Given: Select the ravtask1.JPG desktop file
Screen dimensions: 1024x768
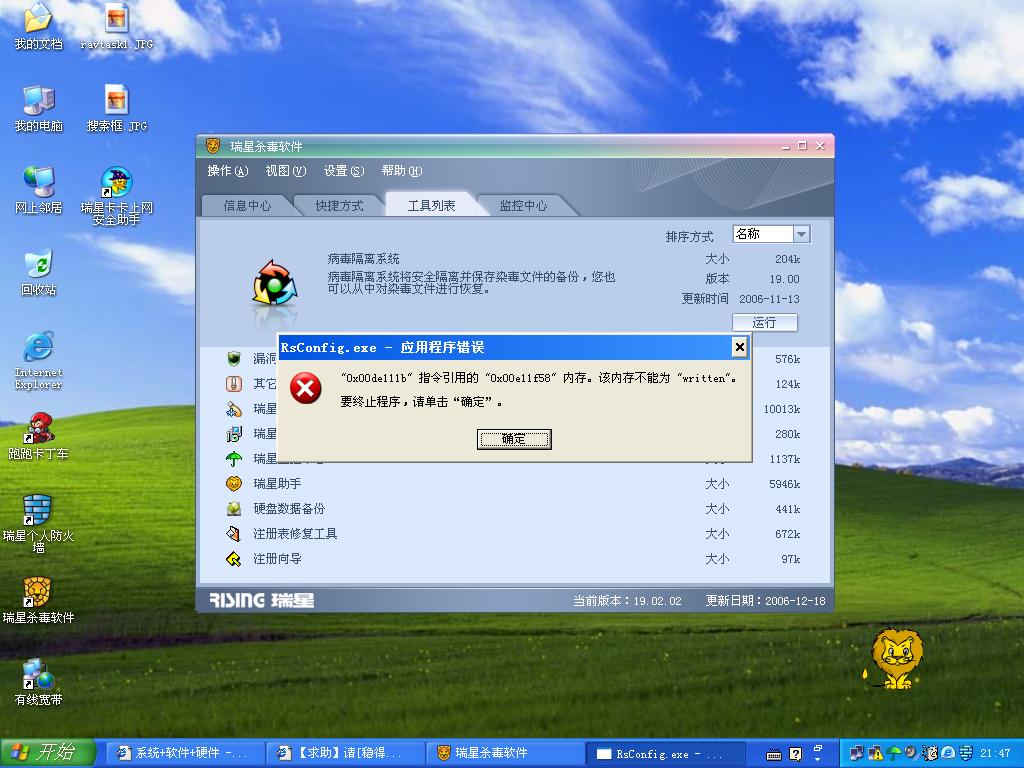Looking at the screenshot, I should [116, 27].
